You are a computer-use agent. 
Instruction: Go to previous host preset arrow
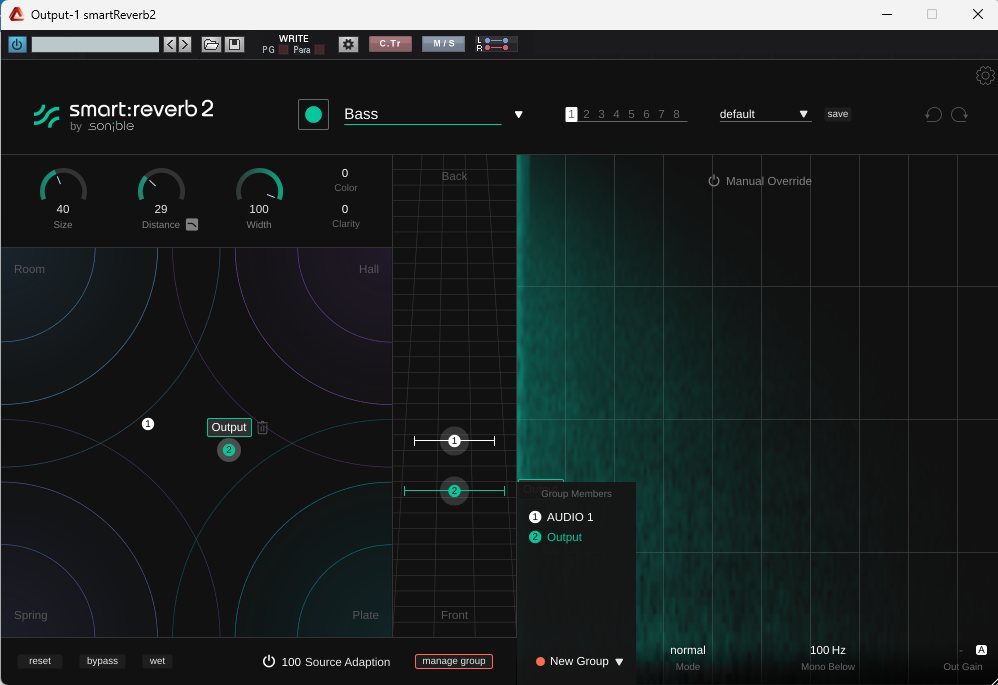pos(170,44)
